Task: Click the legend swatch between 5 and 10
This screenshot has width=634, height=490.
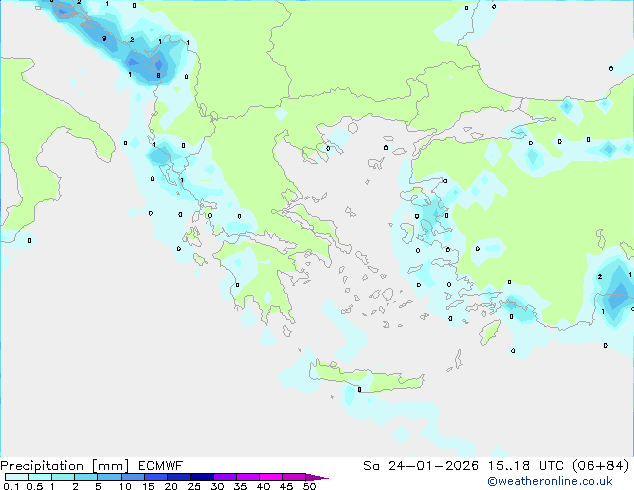Action: click(109, 477)
